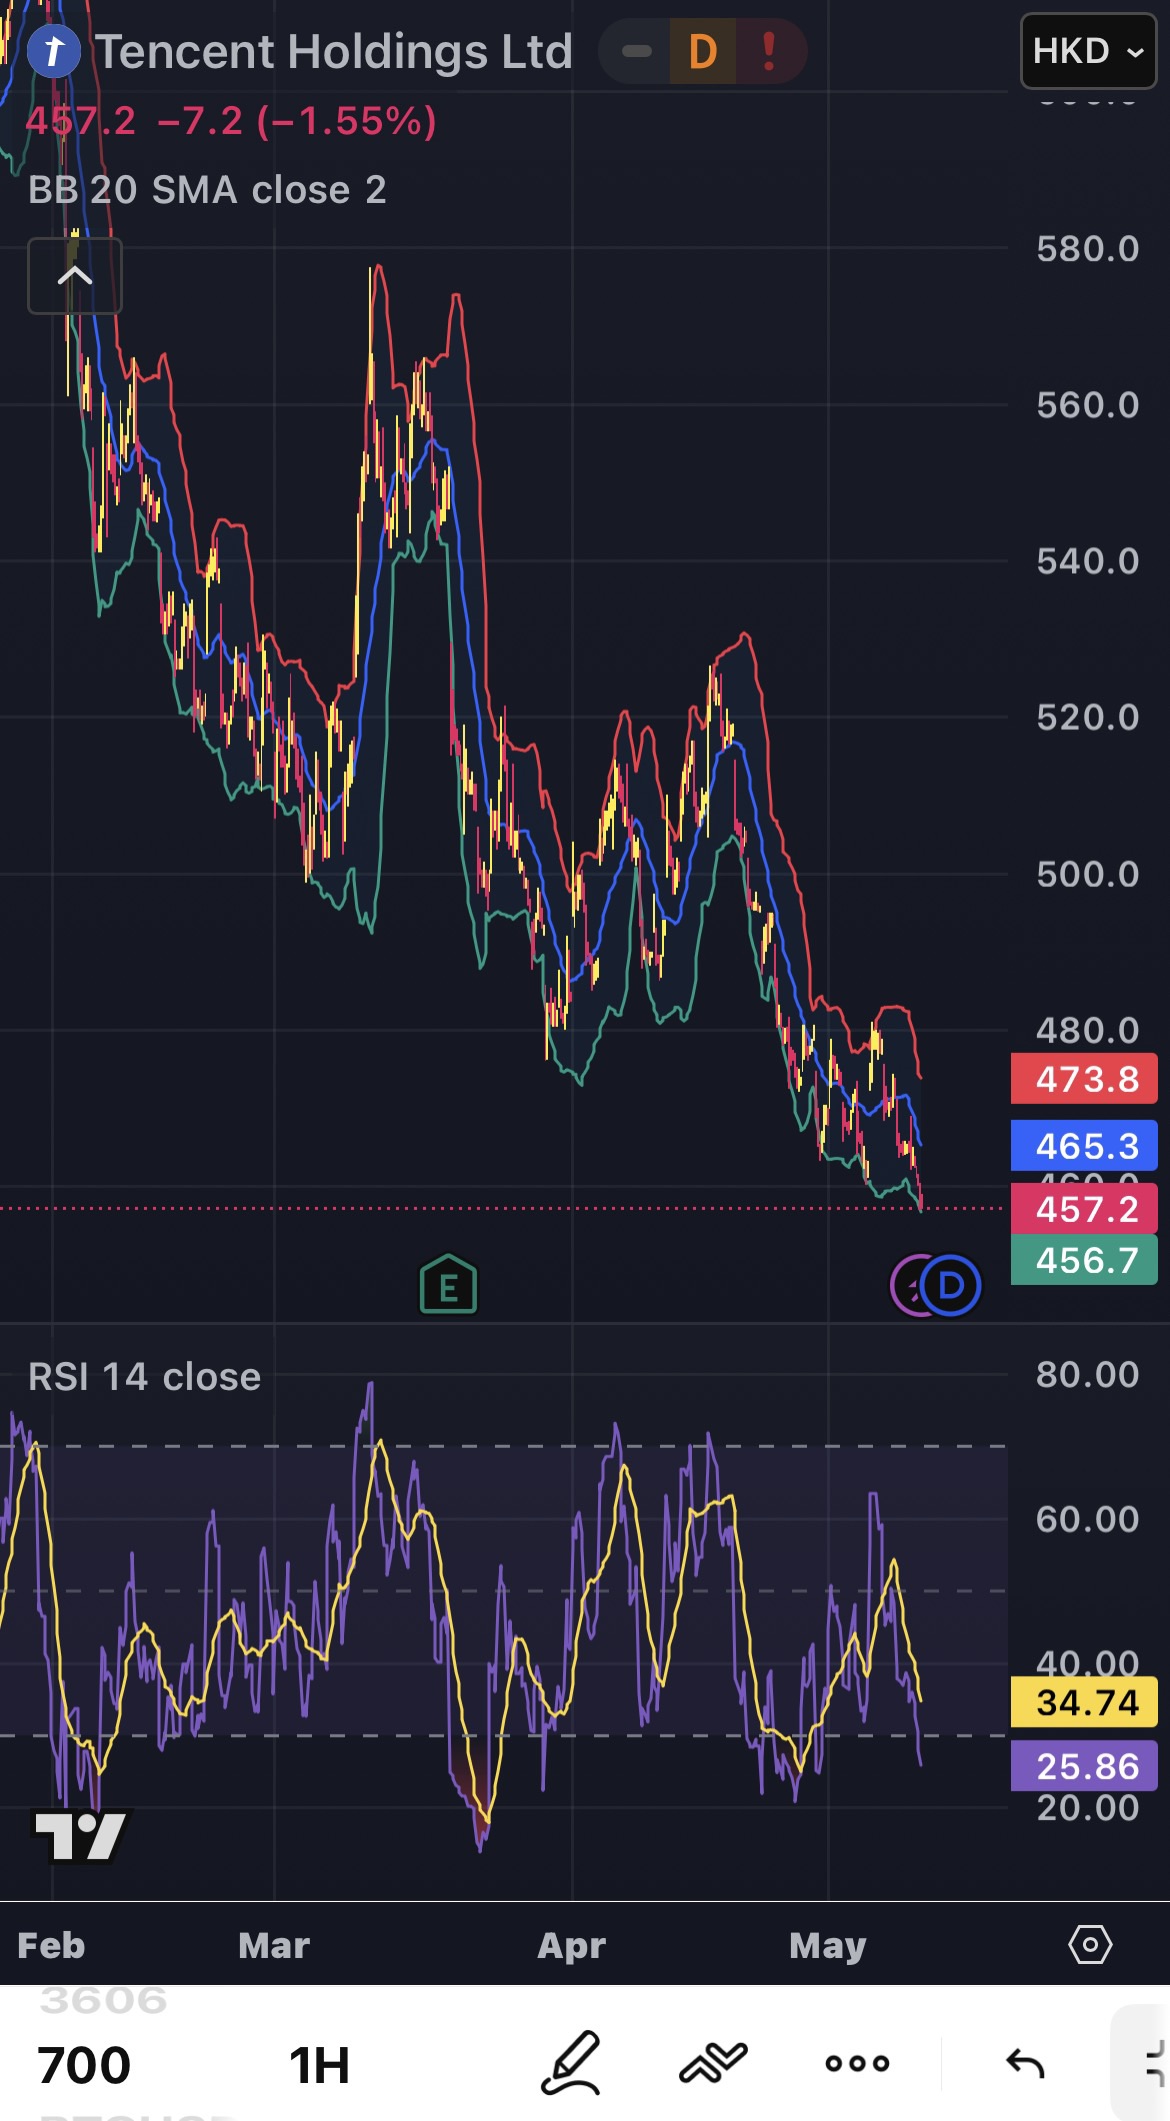Tap the May label on the time axis
1170x2121 pixels.
pos(827,1946)
